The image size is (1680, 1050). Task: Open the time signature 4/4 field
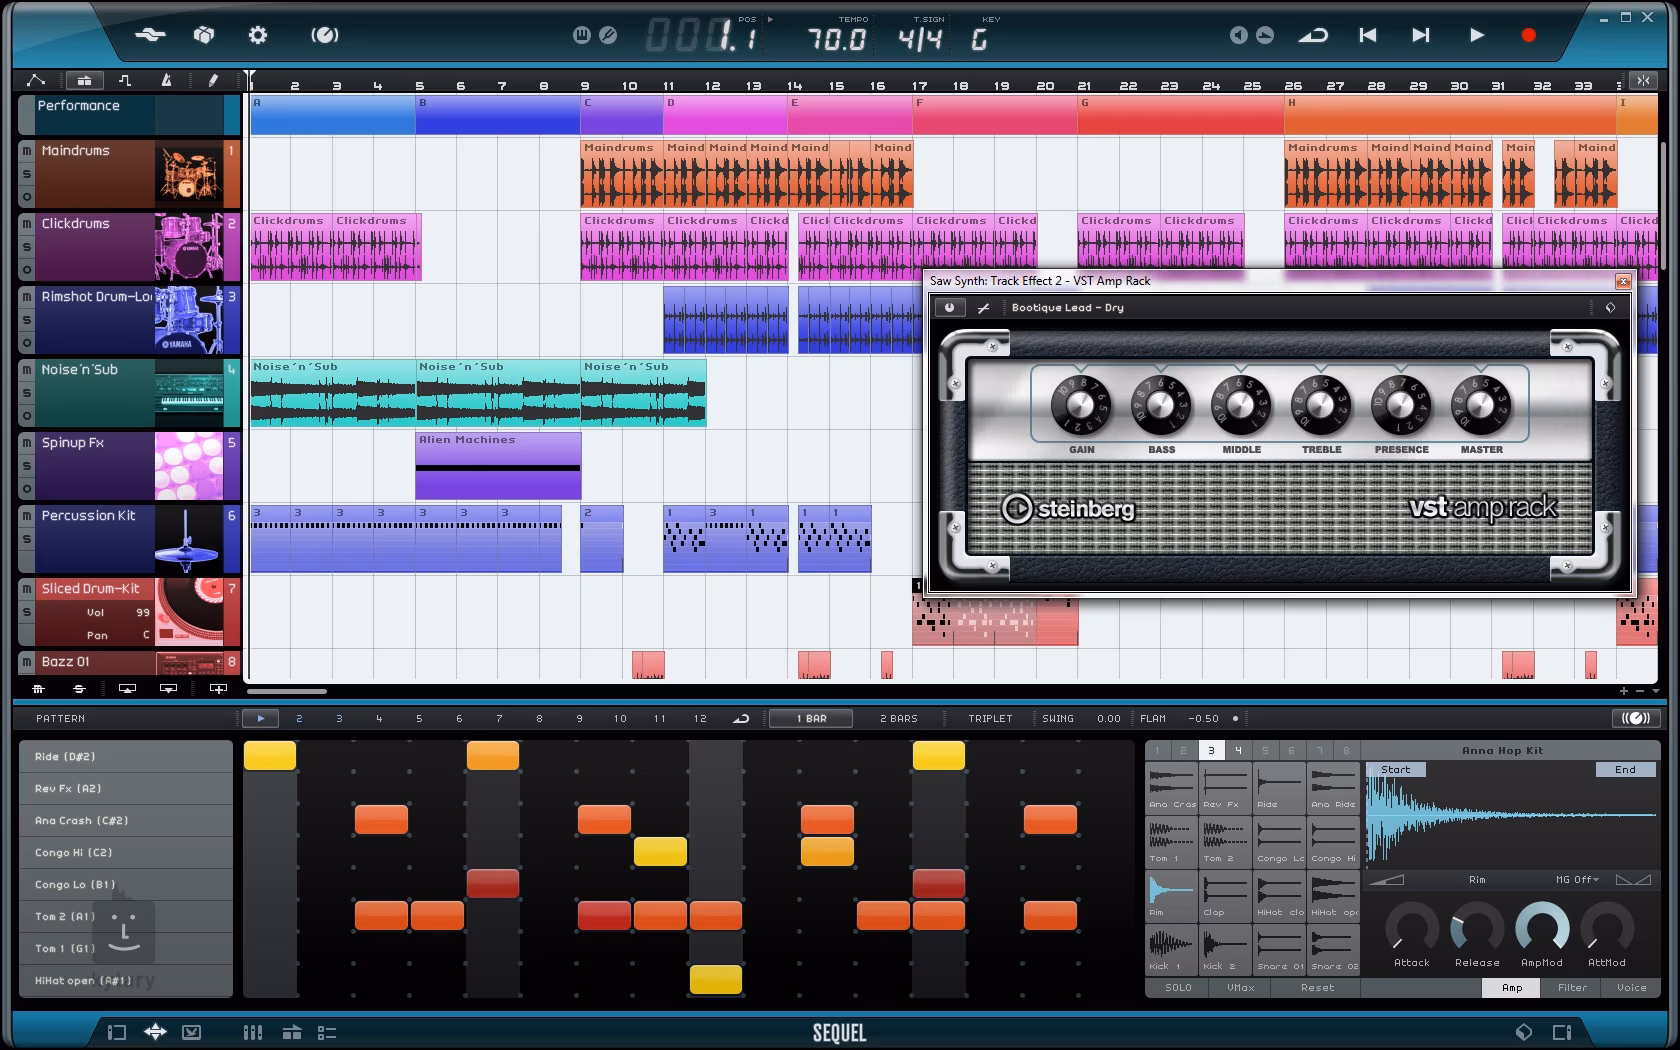tap(919, 39)
